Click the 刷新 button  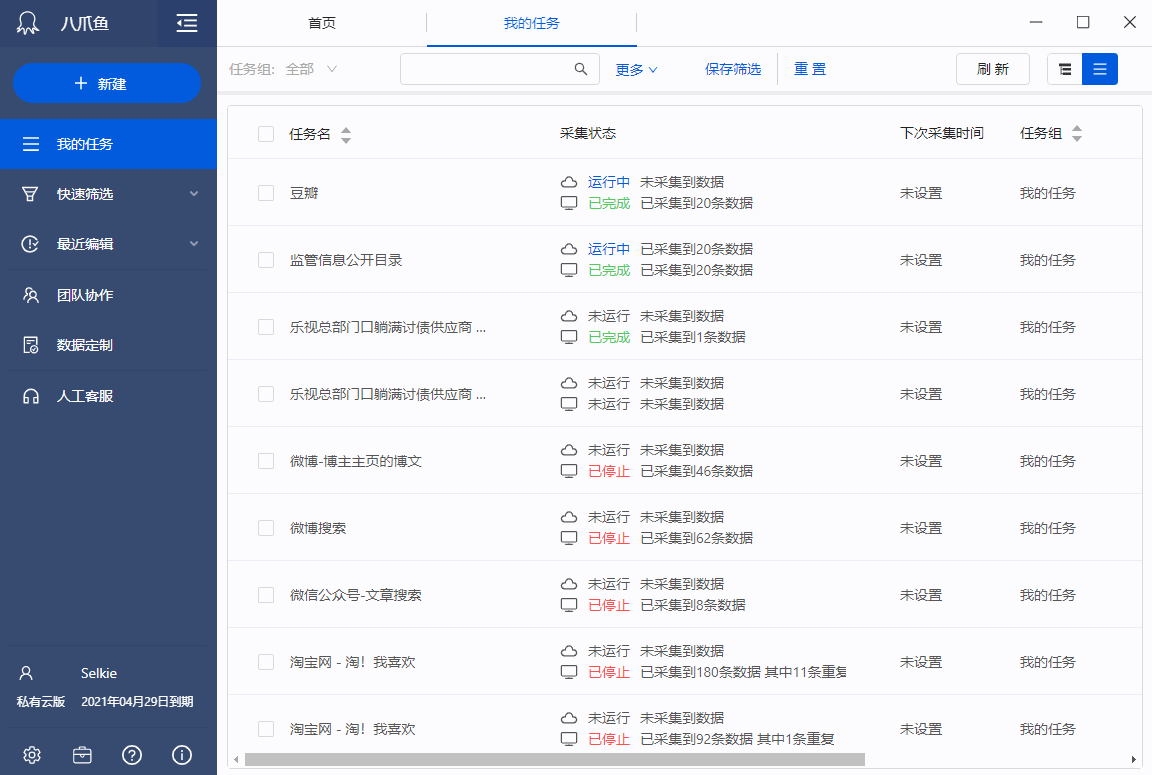(x=993, y=69)
